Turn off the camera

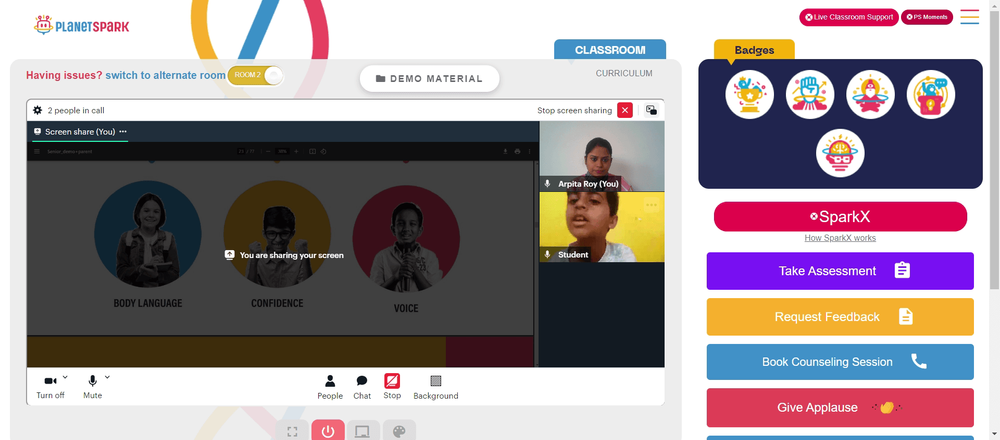[x=50, y=387]
